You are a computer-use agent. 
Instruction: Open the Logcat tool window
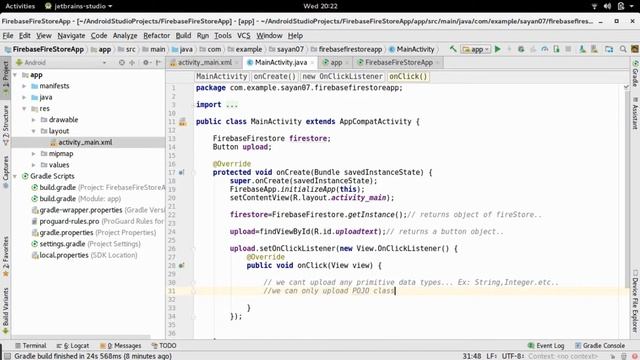73,346
